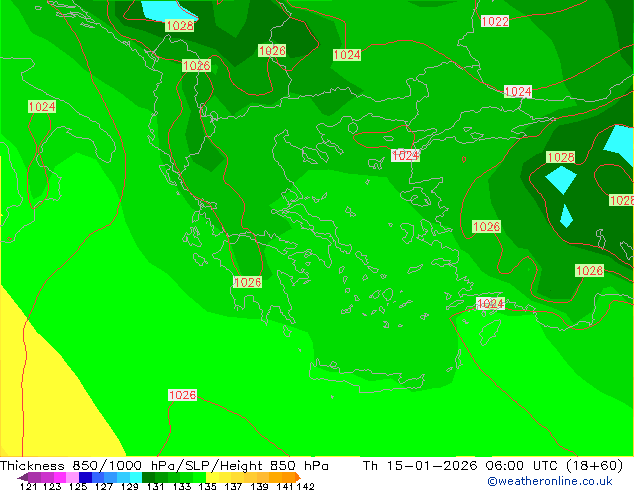Click the forecast time 'Th 15-01-2026 06:00 UTC (18+60)'
Screen dimensions: 634x490
pos(493,465)
